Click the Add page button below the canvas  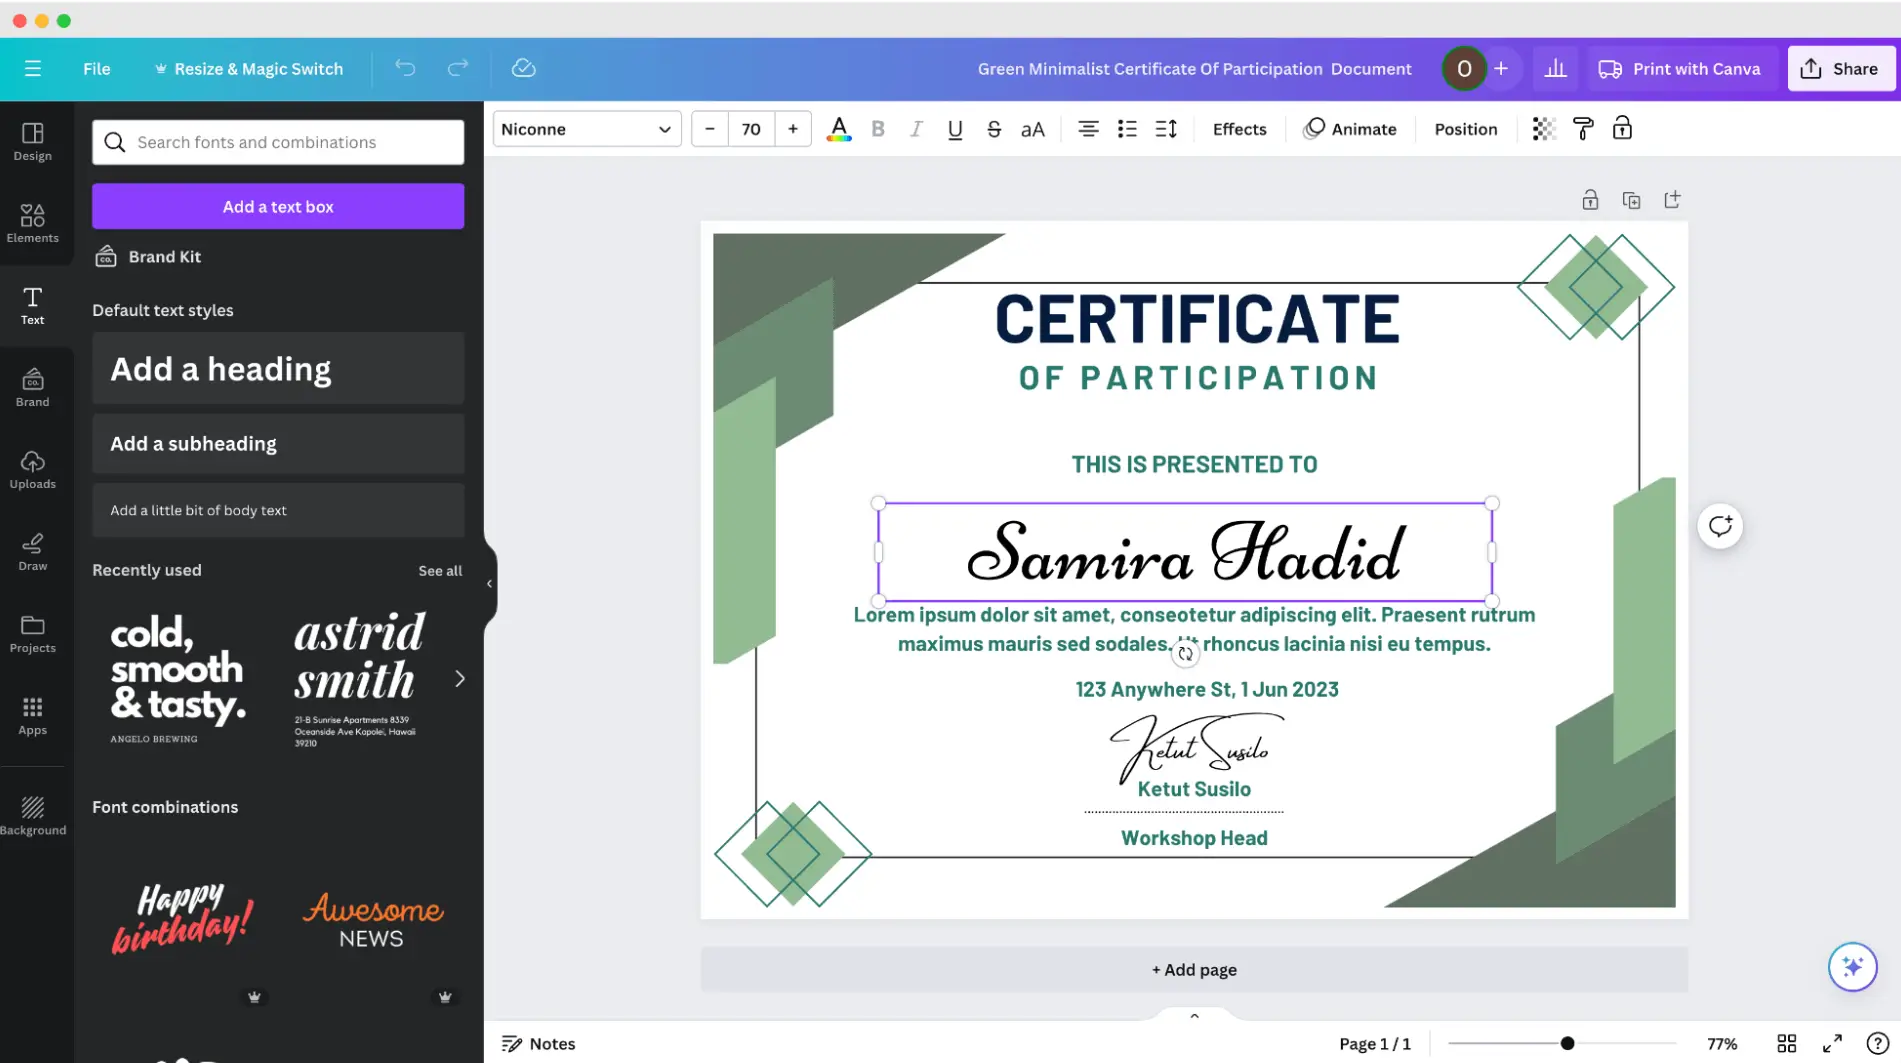pyautogui.click(x=1193, y=969)
